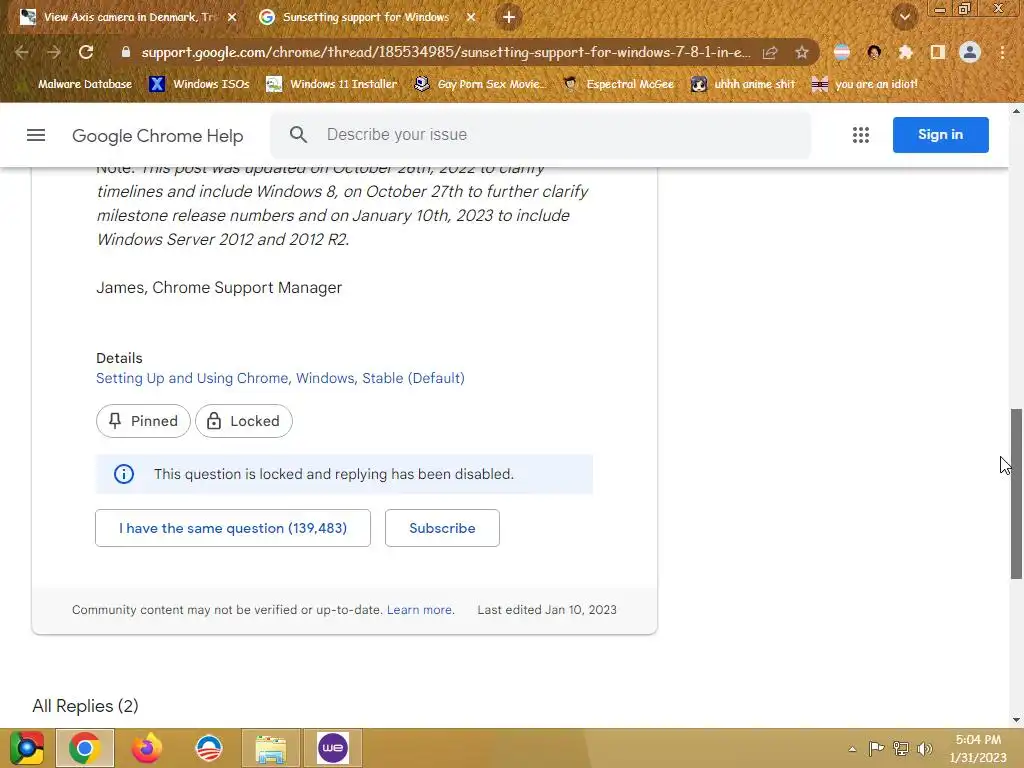Click the browser forward arrow

54,52
